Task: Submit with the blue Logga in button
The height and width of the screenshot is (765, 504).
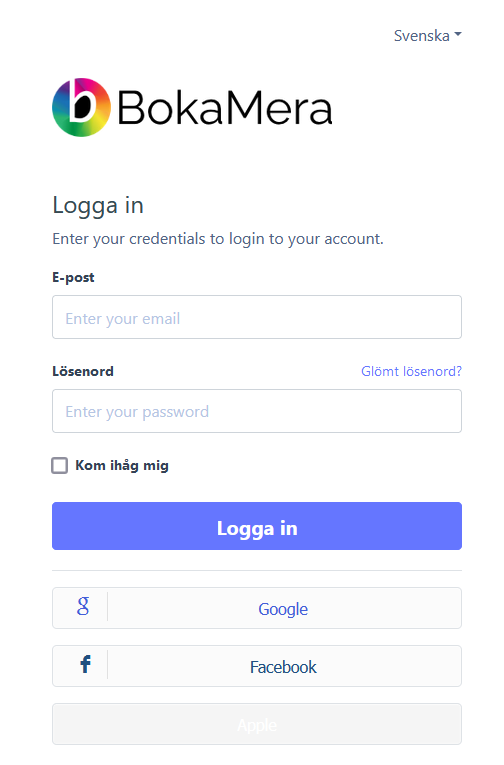Action: point(257,526)
